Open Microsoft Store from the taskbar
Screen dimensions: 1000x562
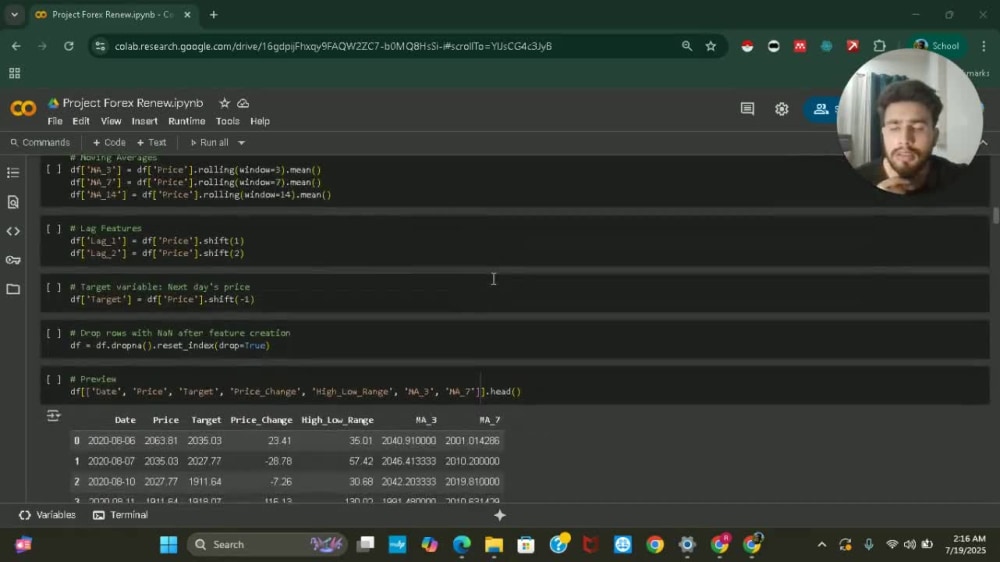click(526, 545)
